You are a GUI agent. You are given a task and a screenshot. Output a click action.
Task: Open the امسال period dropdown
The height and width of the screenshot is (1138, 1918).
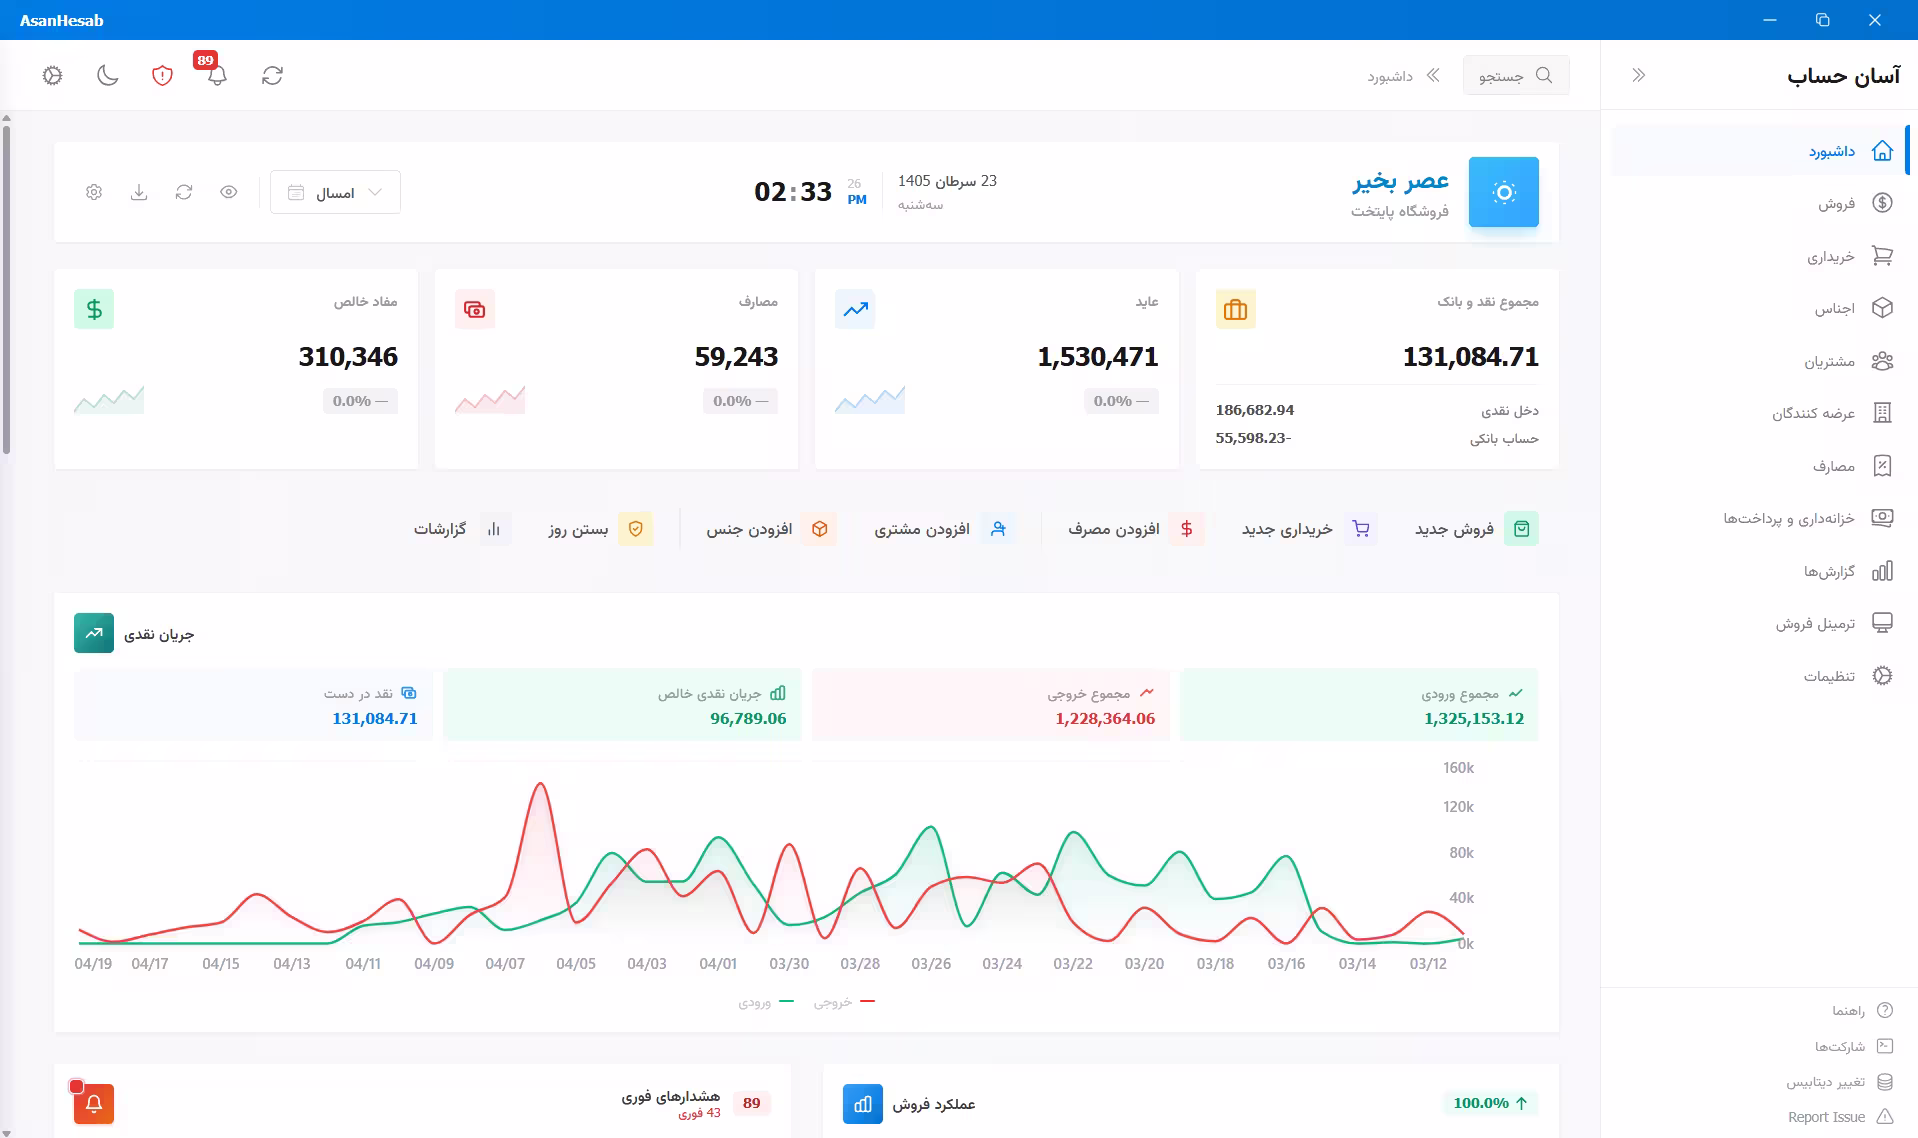[335, 192]
